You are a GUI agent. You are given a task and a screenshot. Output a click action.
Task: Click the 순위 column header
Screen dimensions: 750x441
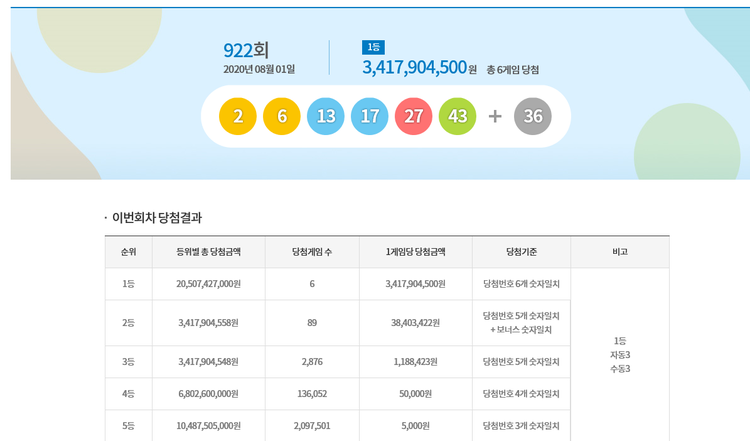click(x=129, y=252)
